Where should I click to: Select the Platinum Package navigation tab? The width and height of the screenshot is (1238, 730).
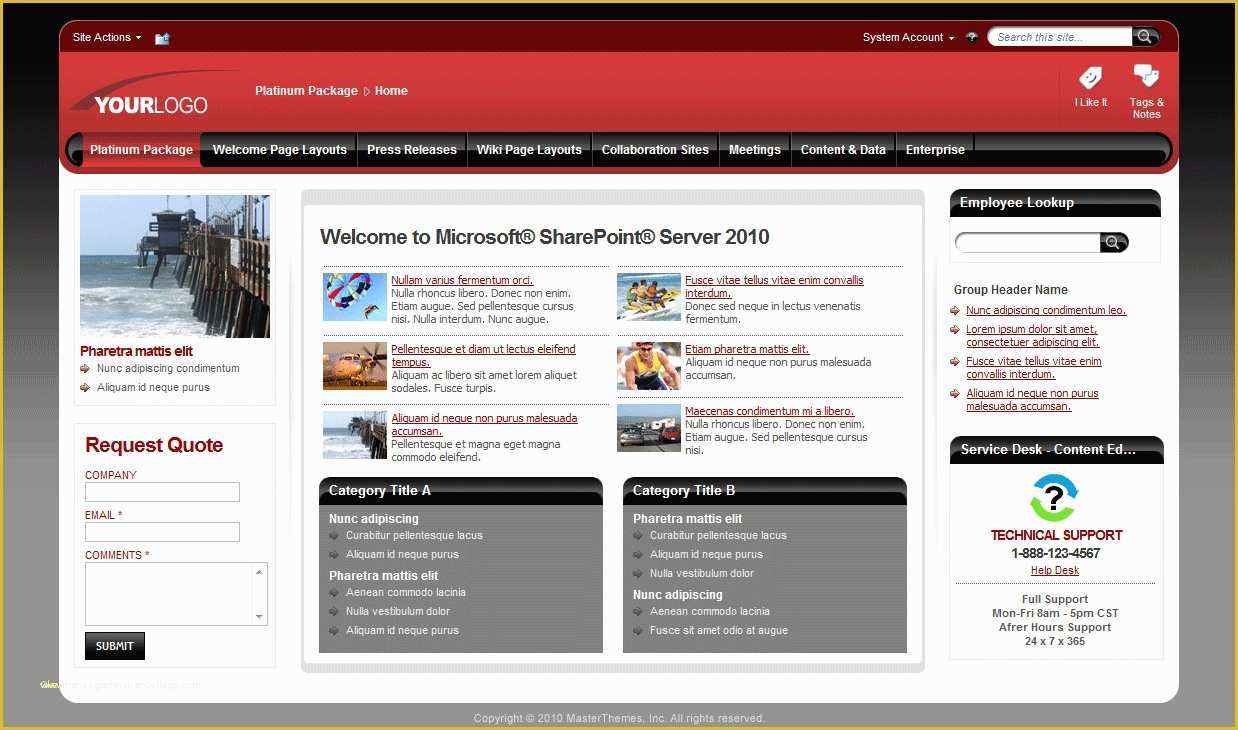click(141, 150)
